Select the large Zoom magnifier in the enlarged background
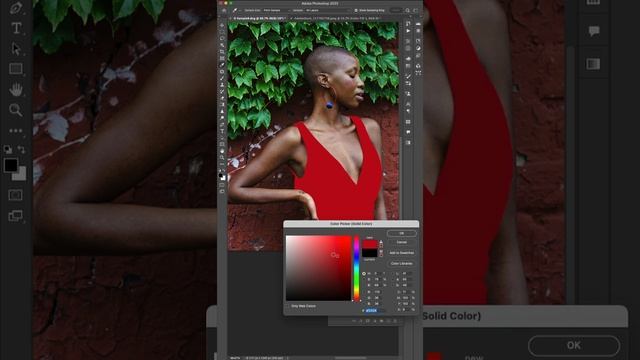This screenshot has width=640, height=360. 16,110
